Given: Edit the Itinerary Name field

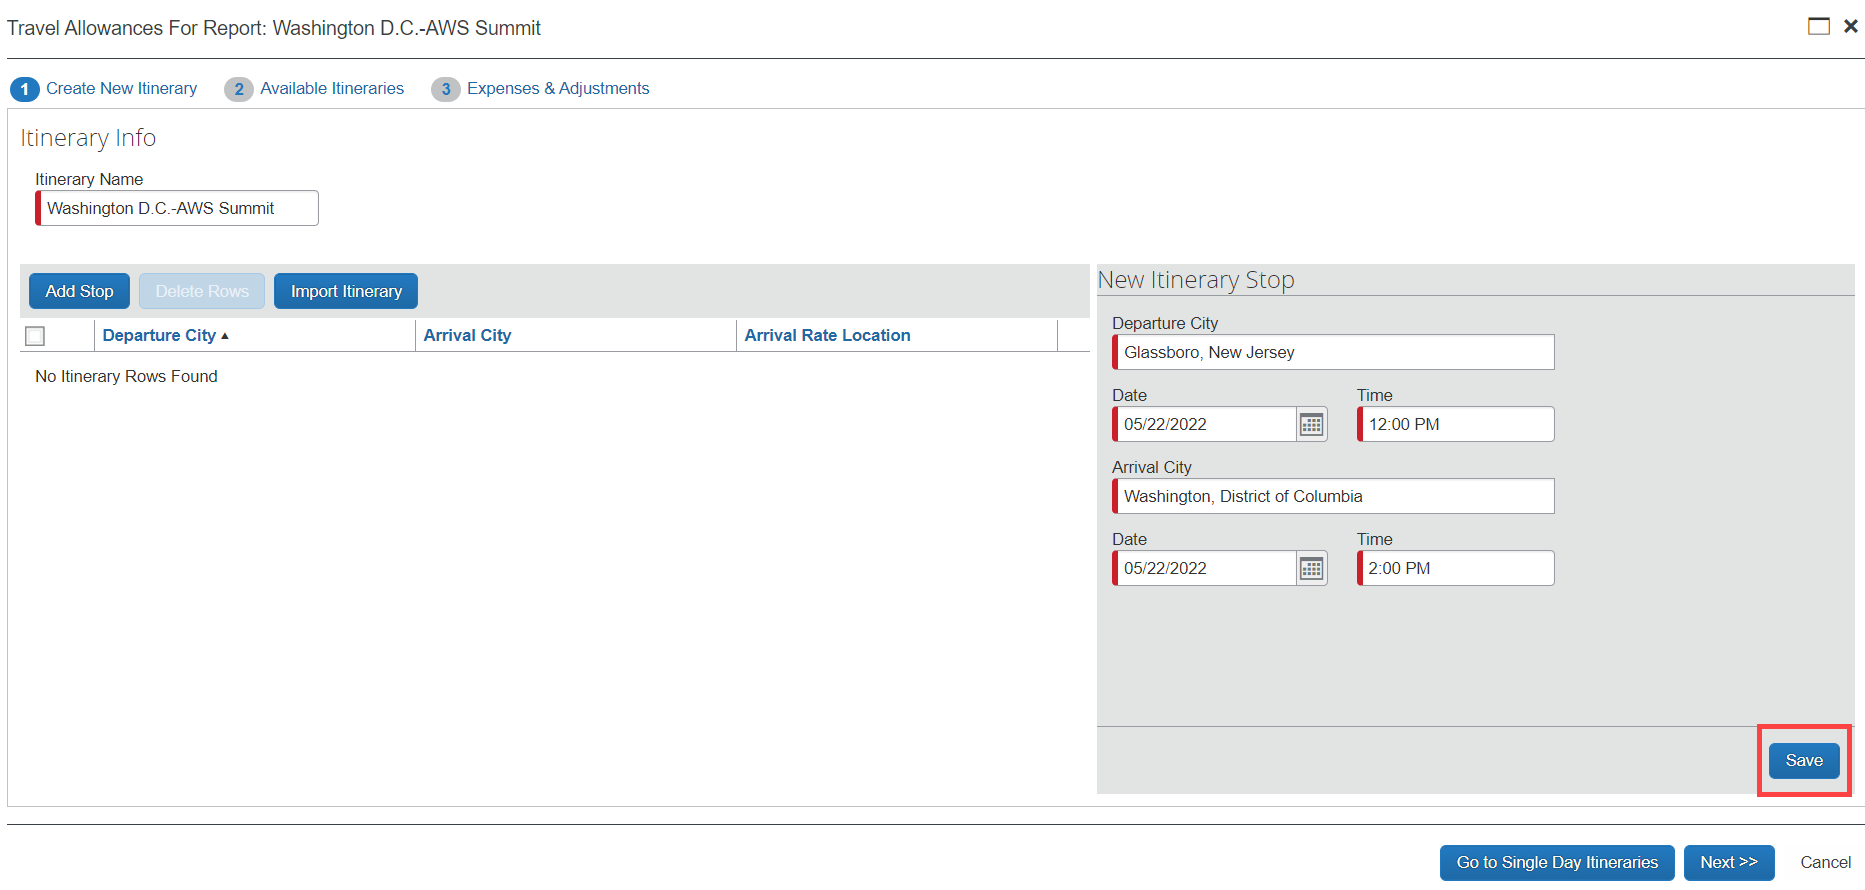Looking at the screenshot, I should [177, 208].
